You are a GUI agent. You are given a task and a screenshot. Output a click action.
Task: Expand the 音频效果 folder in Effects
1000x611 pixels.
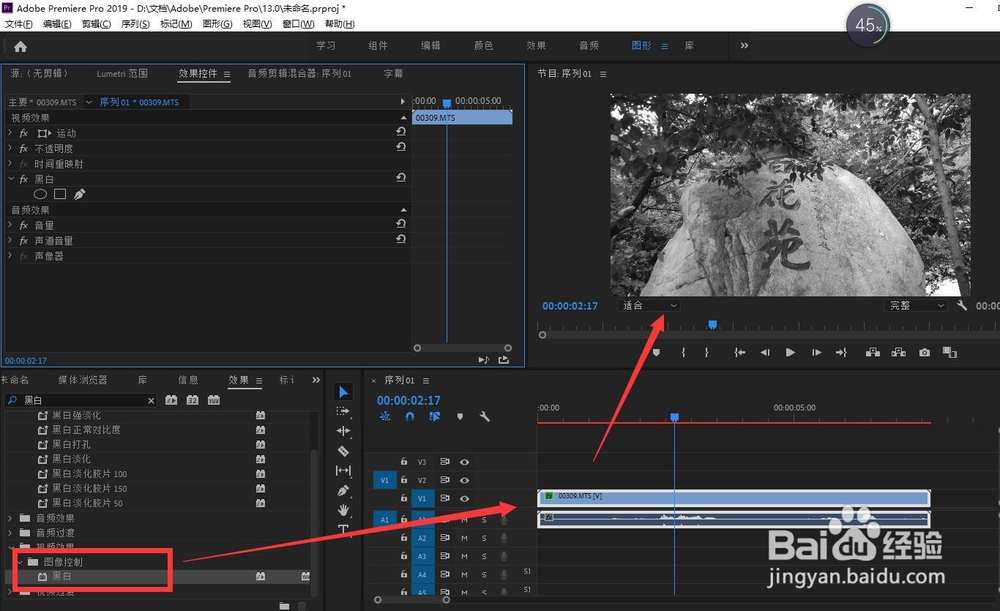point(10,517)
